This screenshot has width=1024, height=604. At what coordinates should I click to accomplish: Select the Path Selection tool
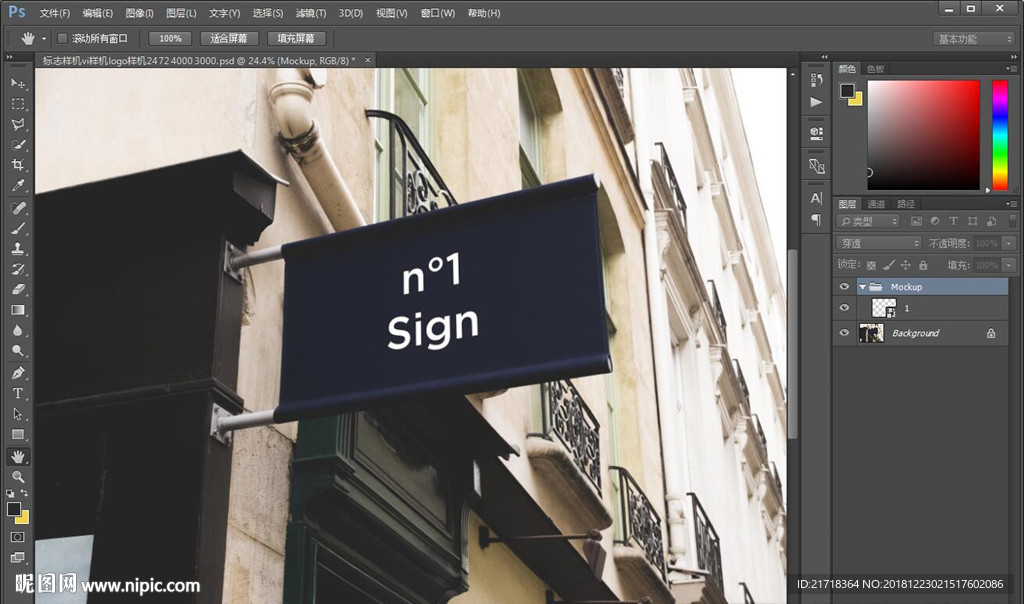click(18, 414)
